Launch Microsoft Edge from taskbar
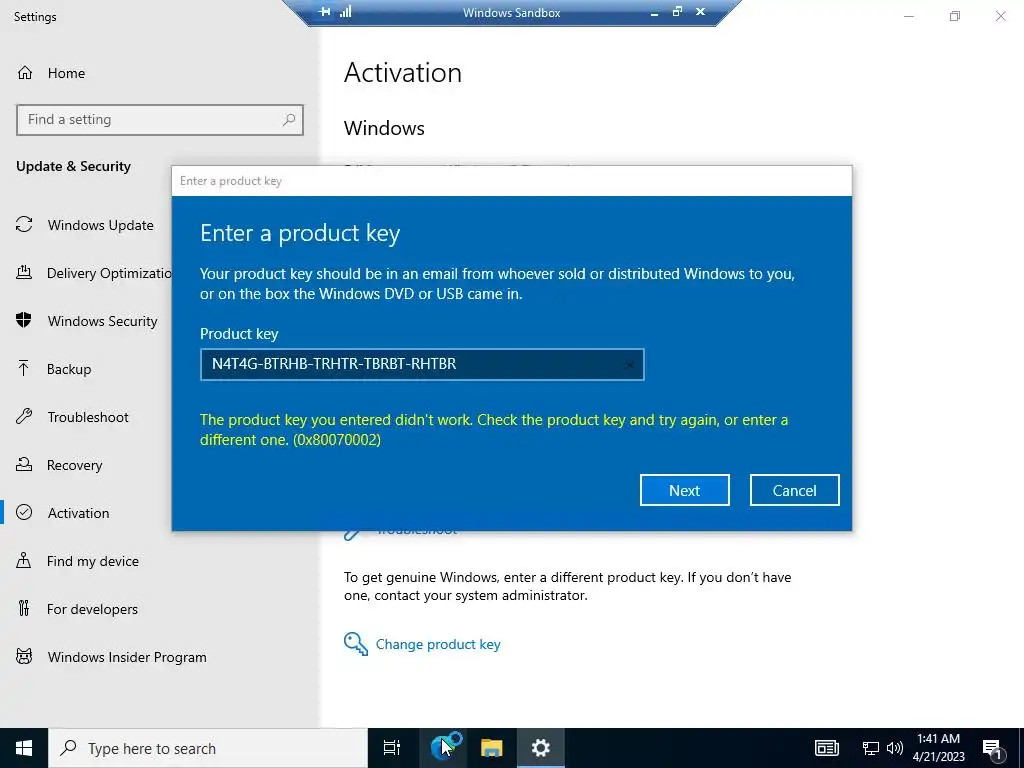 click(x=443, y=748)
